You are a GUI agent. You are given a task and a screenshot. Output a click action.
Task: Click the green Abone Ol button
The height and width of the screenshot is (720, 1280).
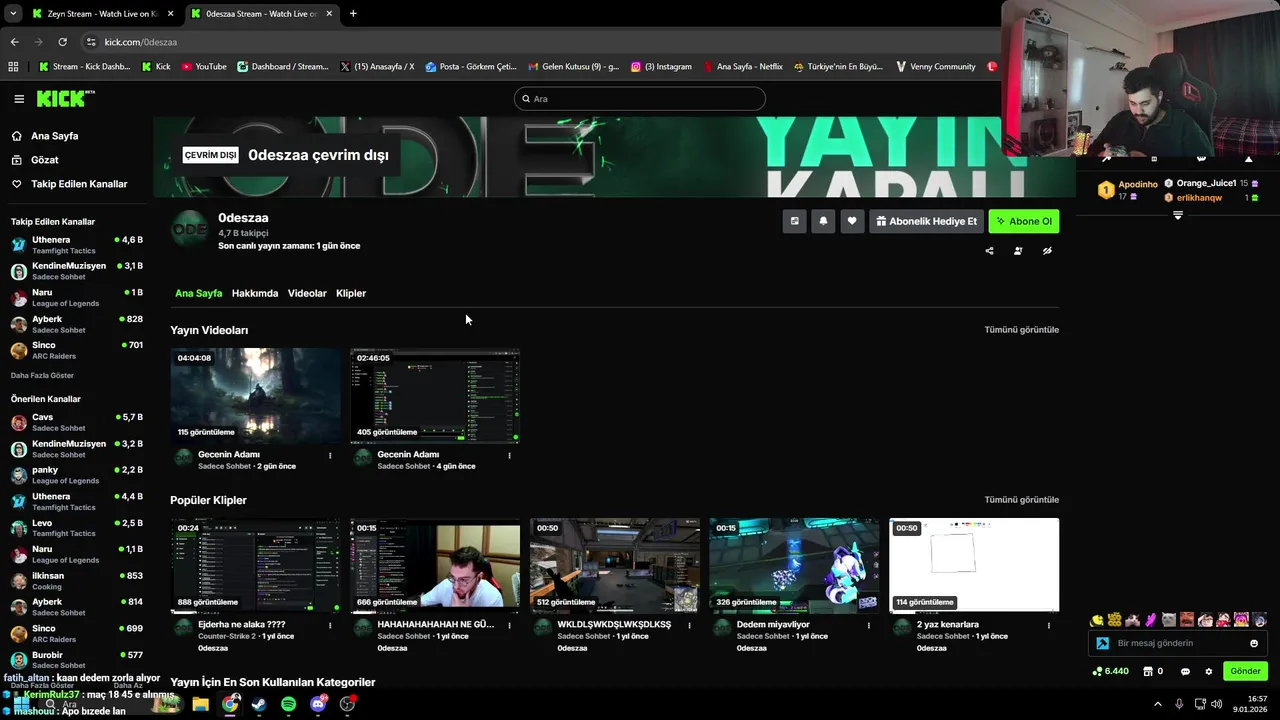[1024, 221]
